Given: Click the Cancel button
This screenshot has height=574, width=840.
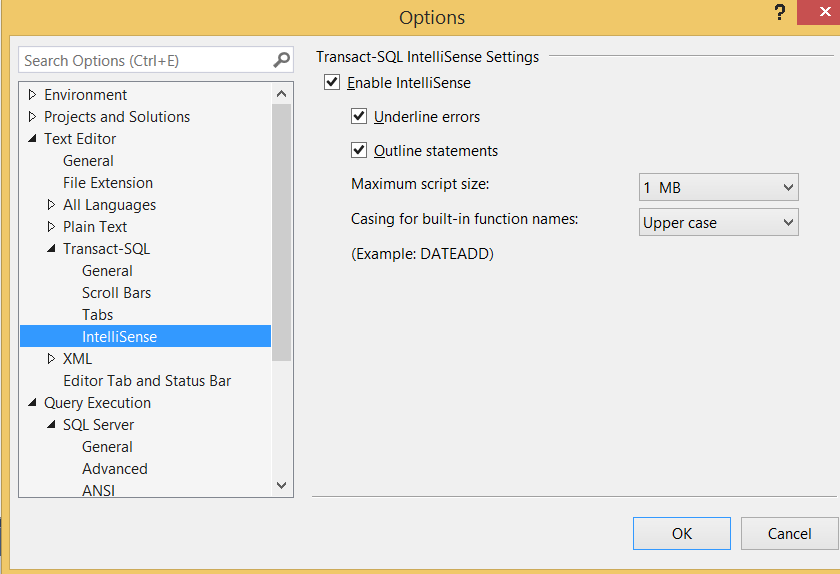Looking at the screenshot, I should (789, 533).
